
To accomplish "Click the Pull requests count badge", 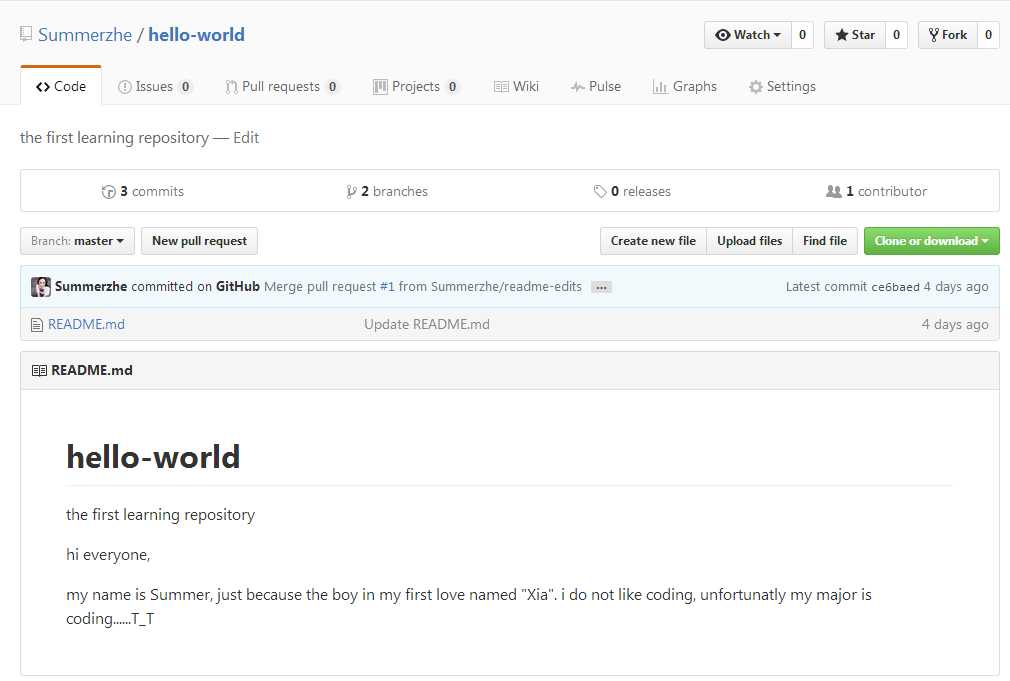I will pyautogui.click(x=332, y=87).
